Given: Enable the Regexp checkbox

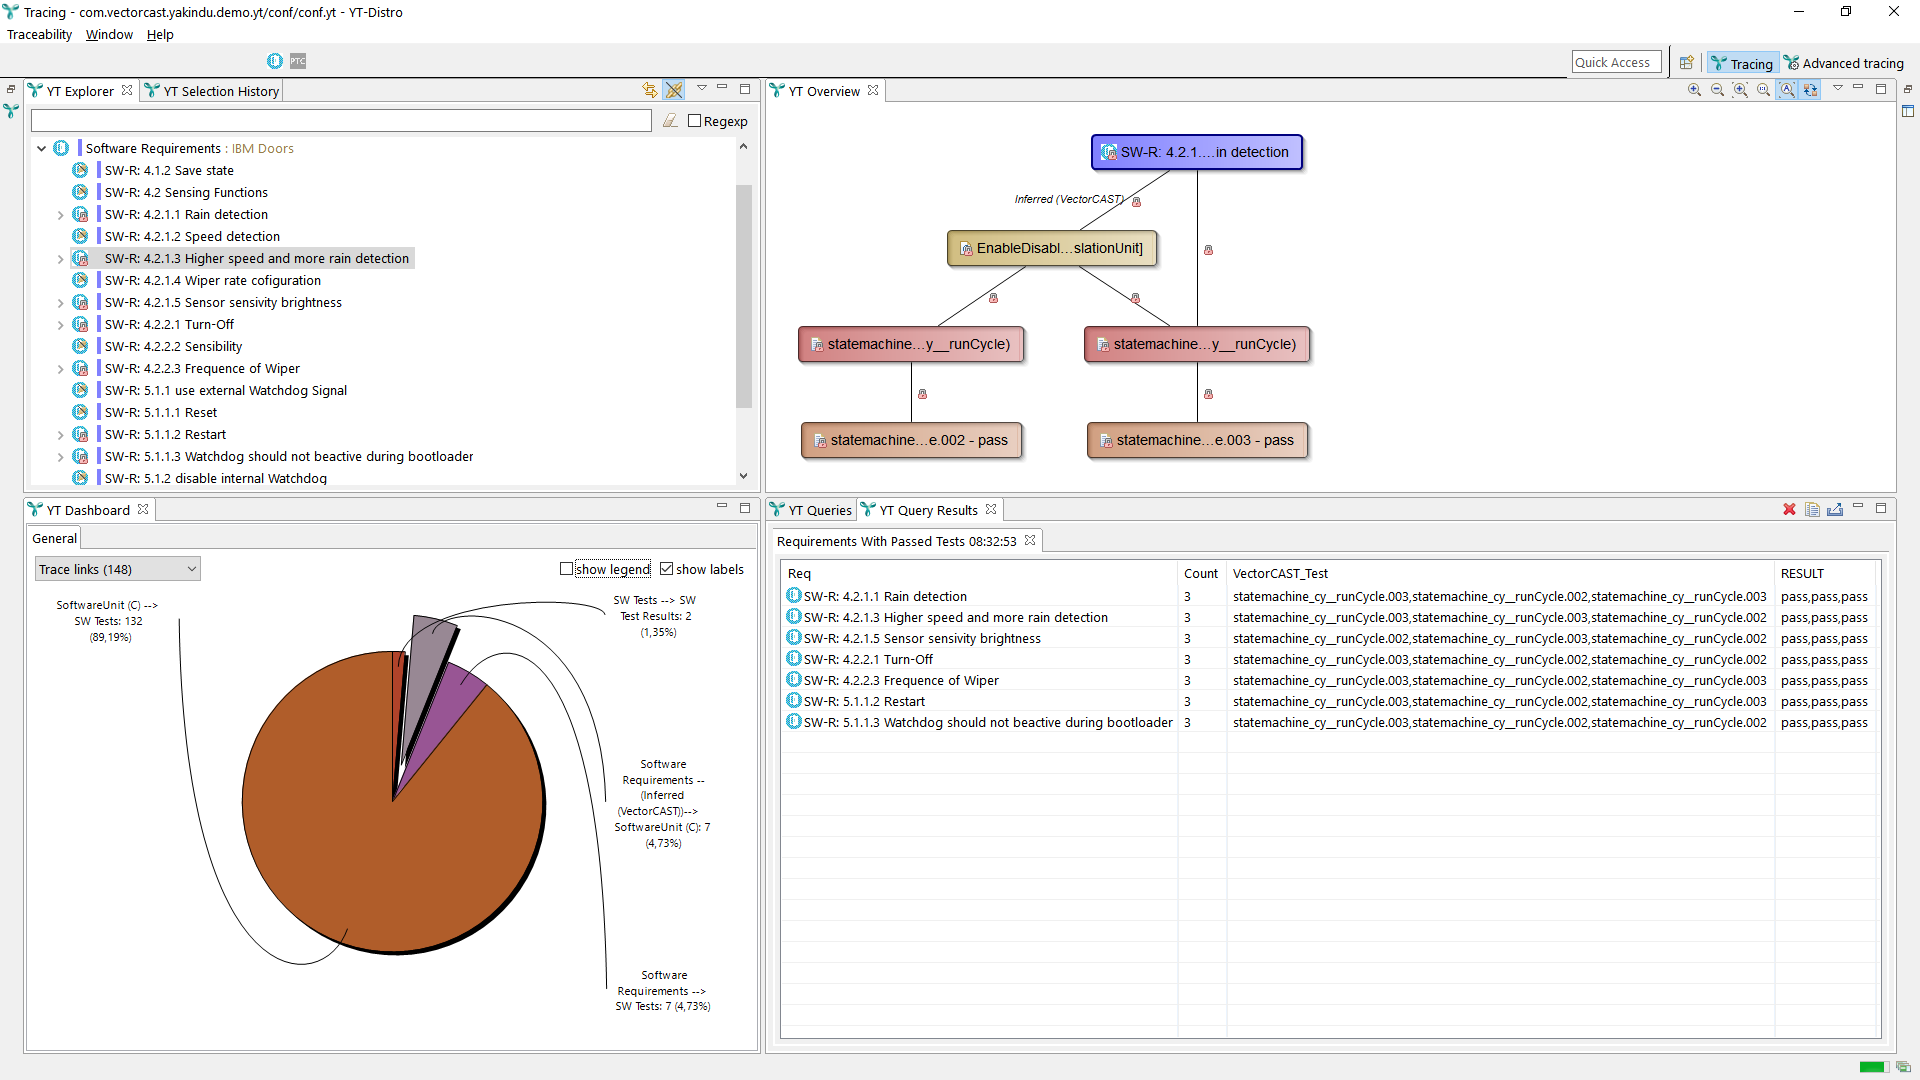Looking at the screenshot, I should point(694,121).
